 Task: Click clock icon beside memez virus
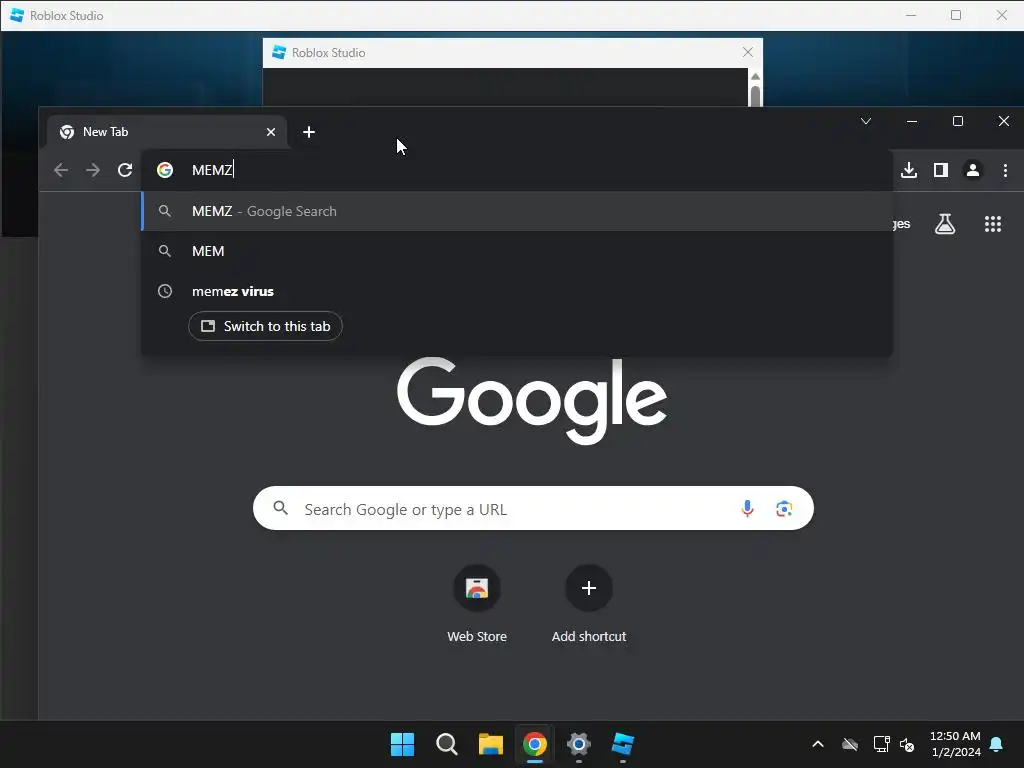pyautogui.click(x=165, y=291)
